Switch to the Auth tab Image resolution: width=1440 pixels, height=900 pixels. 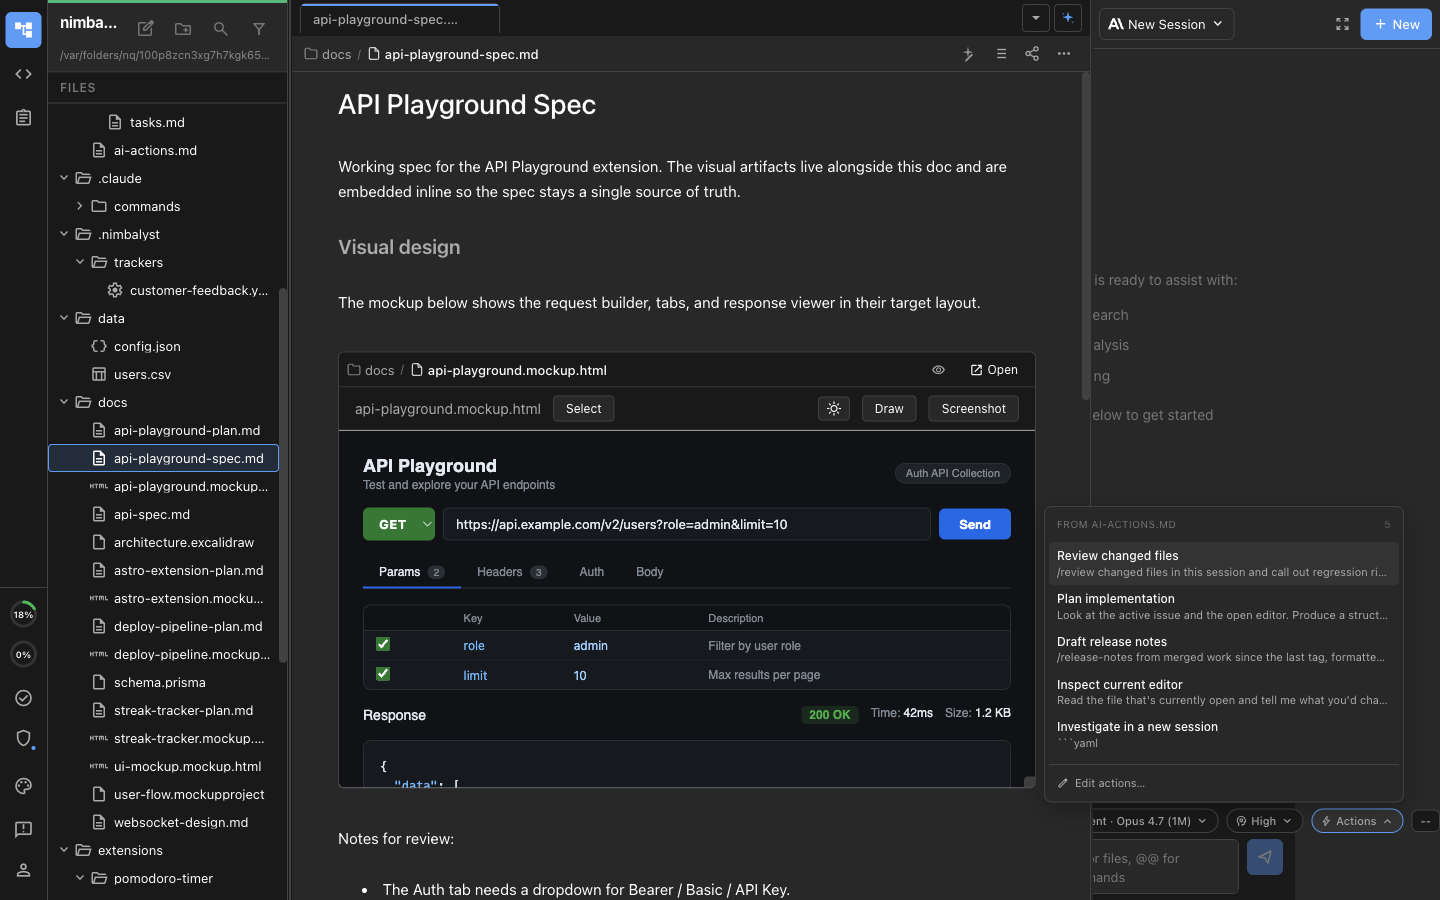coord(591,572)
